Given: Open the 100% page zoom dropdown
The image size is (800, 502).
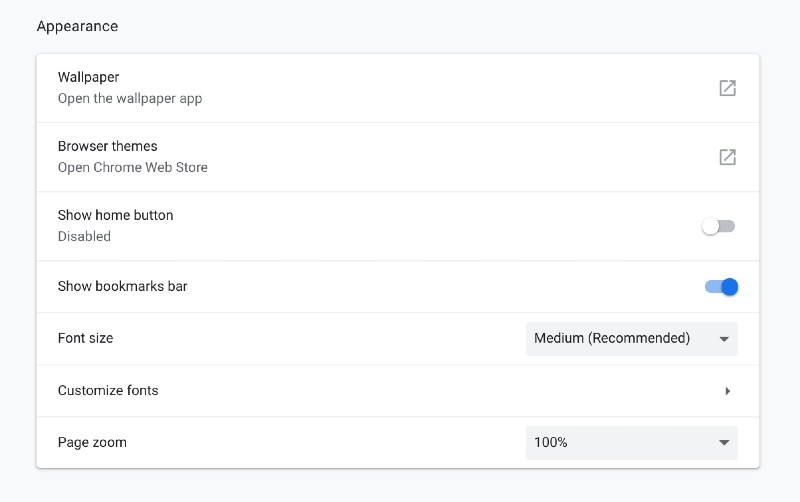Looking at the screenshot, I should 632,443.
